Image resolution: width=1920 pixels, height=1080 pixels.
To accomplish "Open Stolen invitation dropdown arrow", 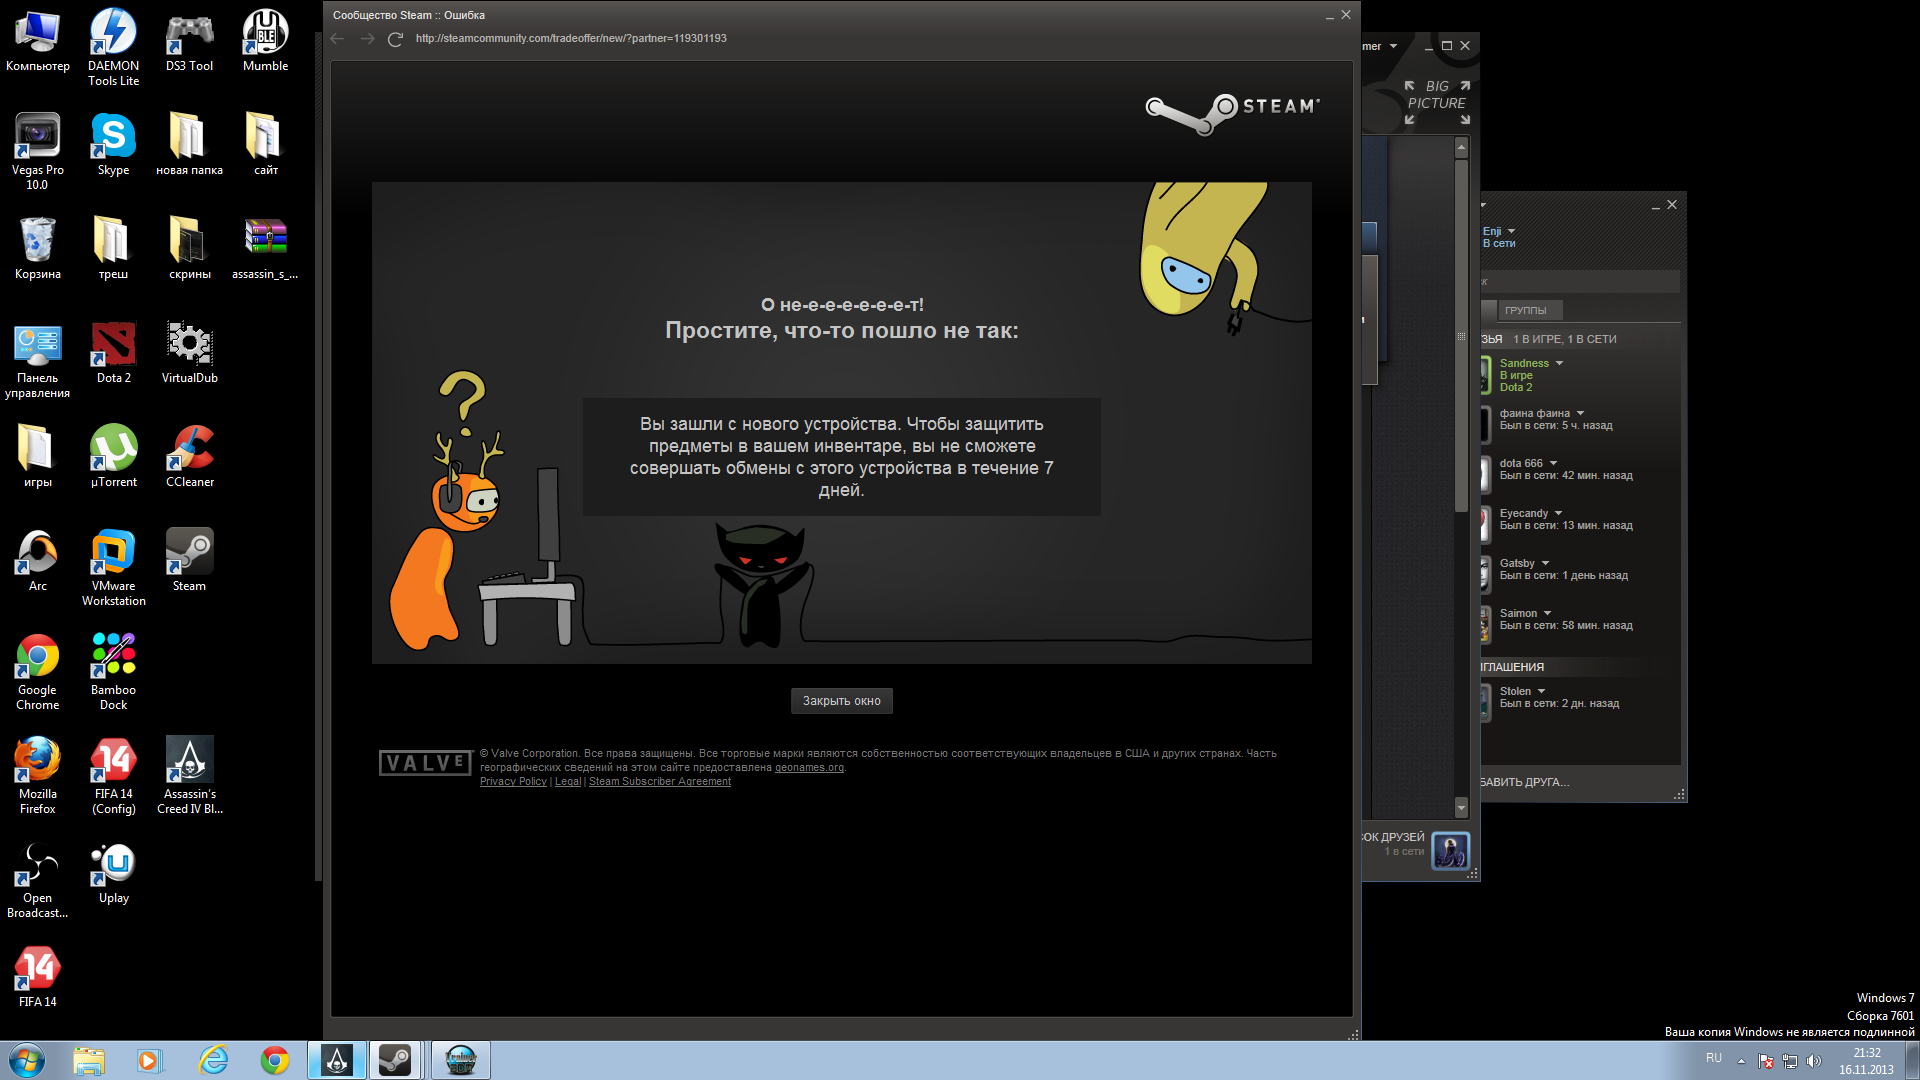I will pyautogui.click(x=1541, y=691).
